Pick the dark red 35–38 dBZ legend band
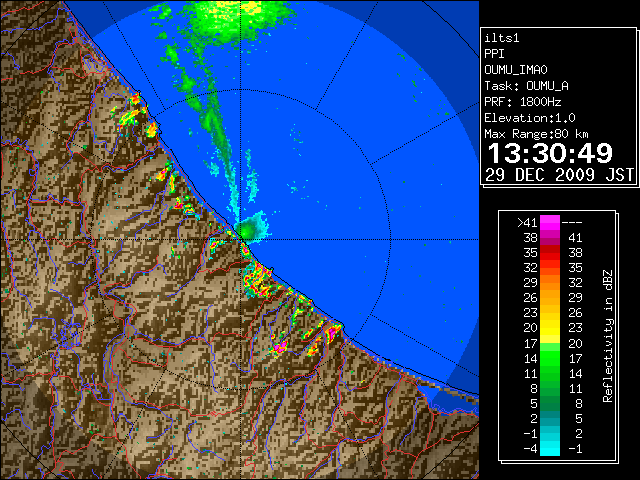The width and height of the screenshot is (640, 480). coord(550,253)
